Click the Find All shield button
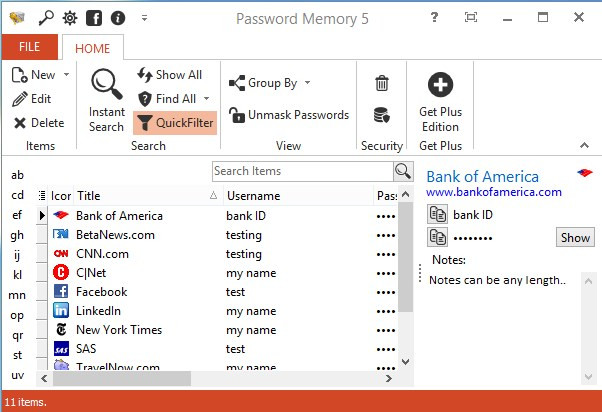 [167, 99]
